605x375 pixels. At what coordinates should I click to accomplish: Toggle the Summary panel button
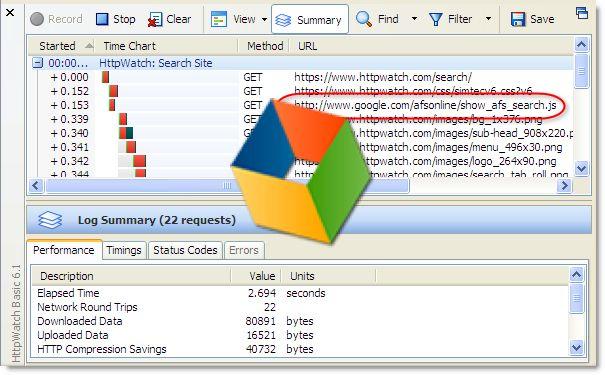point(310,19)
